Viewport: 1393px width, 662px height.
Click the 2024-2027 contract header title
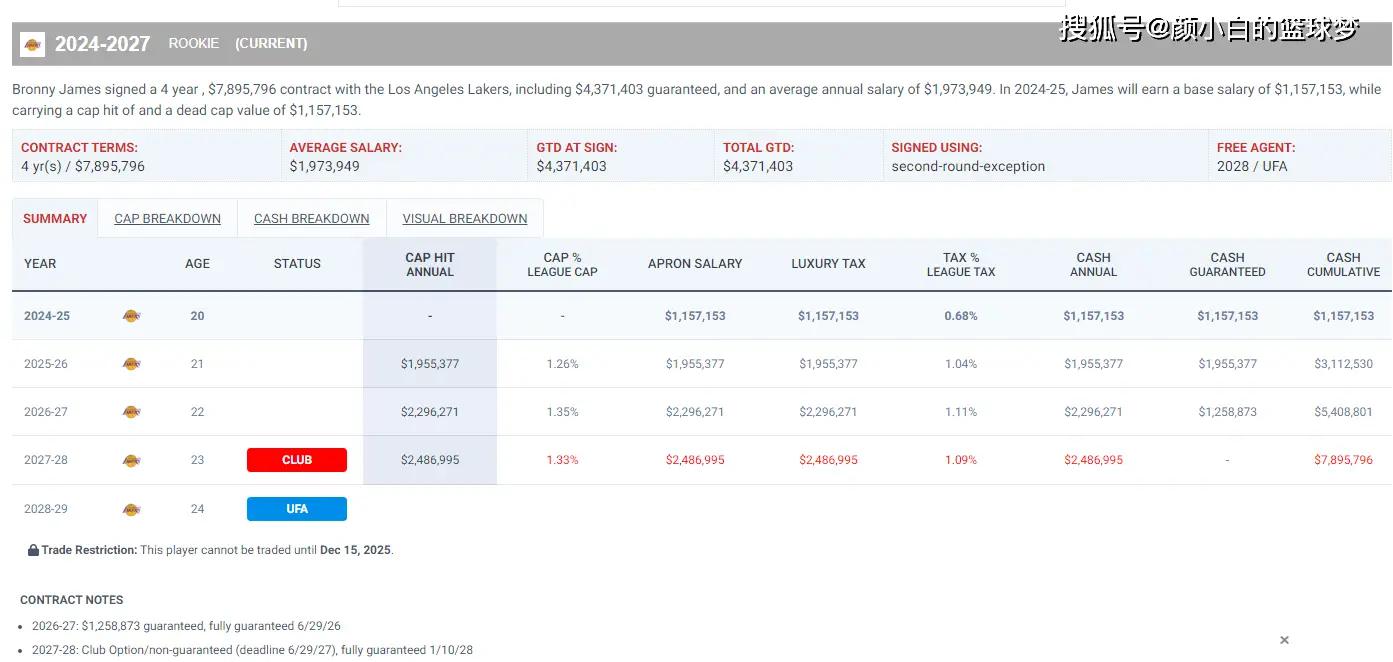(x=102, y=44)
